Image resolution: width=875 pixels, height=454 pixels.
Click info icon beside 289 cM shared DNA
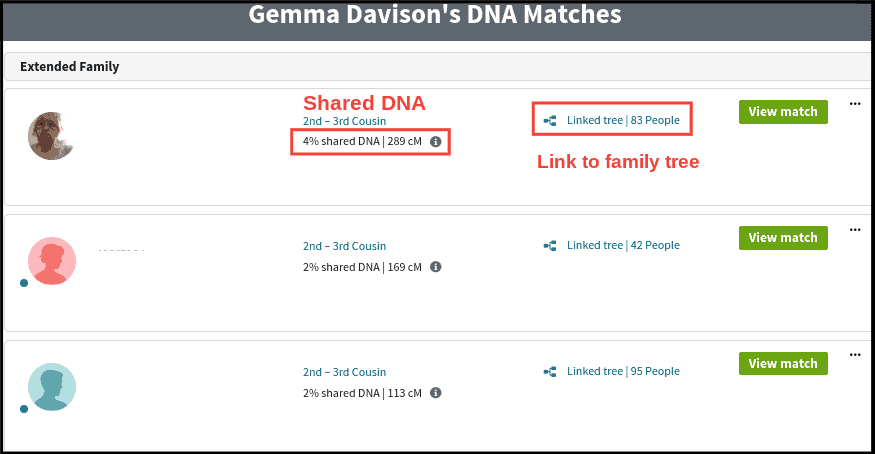(435, 142)
